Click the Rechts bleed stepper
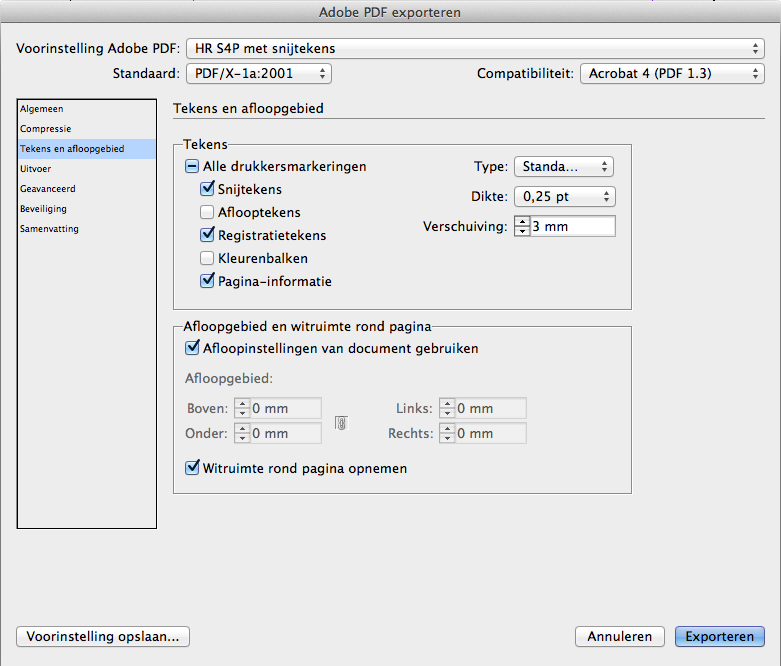This screenshot has width=781, height=666. 447,433
